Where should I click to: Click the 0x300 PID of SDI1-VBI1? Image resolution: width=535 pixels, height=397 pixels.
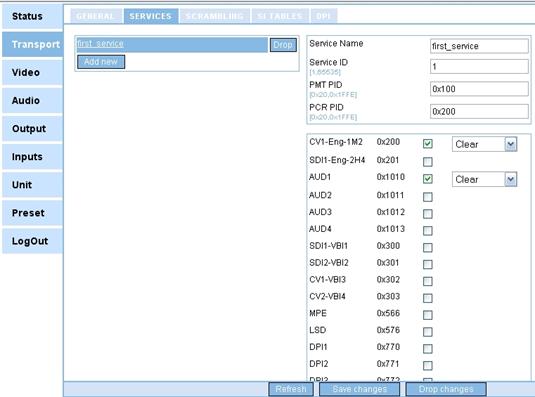(x=388, y=246)
